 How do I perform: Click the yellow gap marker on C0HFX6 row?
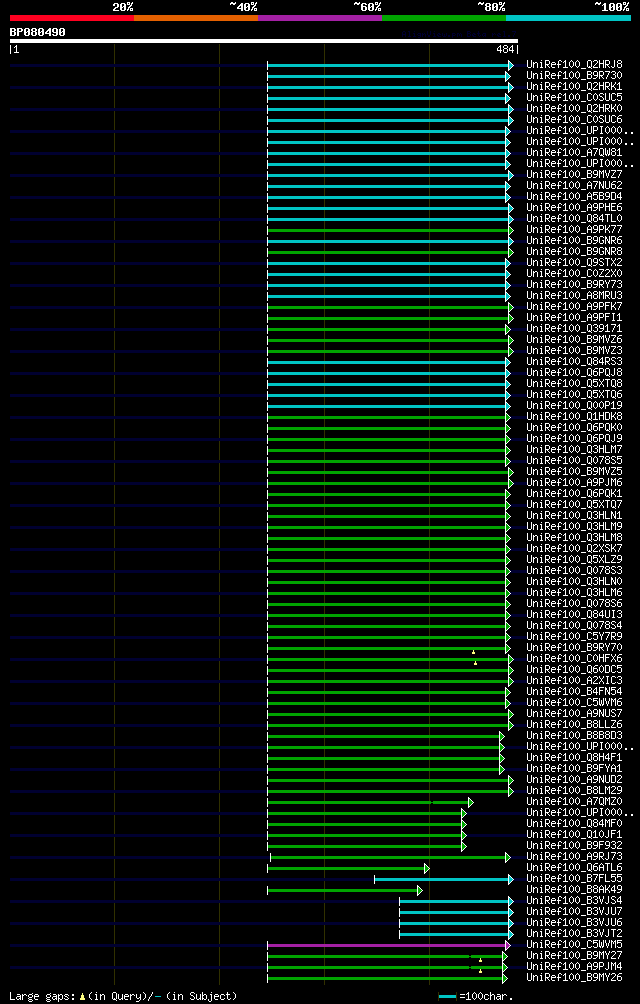476,663
